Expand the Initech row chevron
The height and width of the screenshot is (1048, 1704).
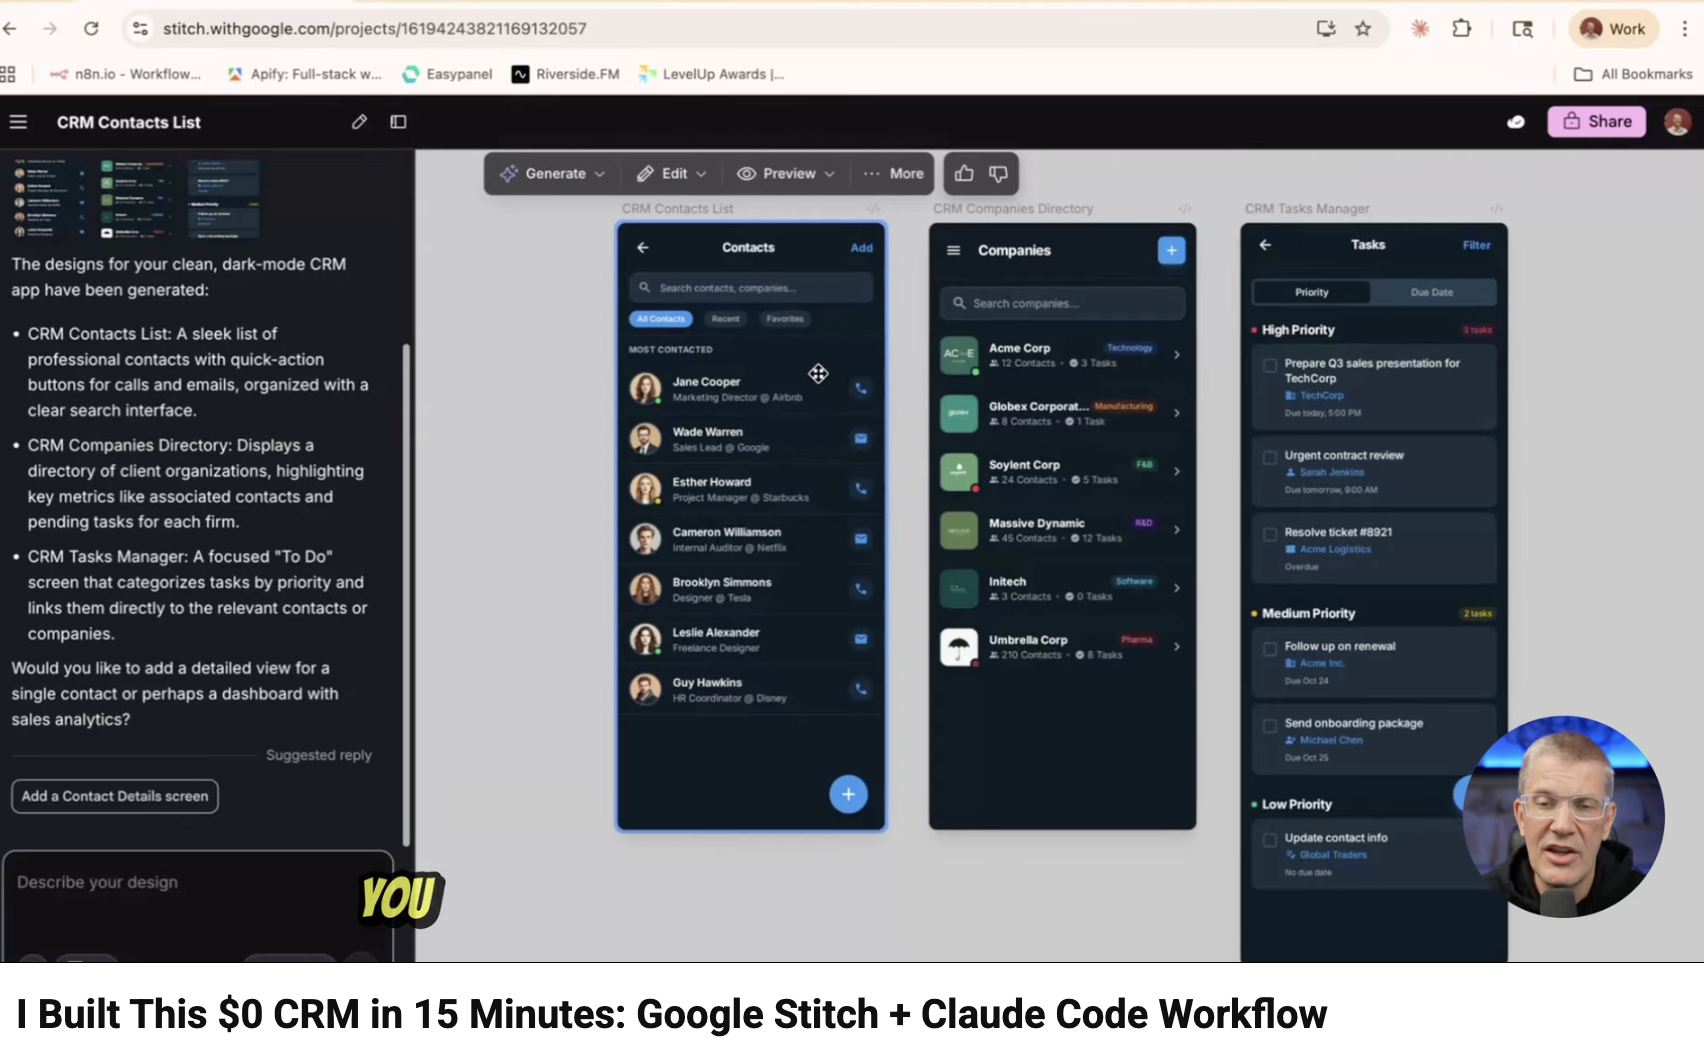tap(1177, 588)
